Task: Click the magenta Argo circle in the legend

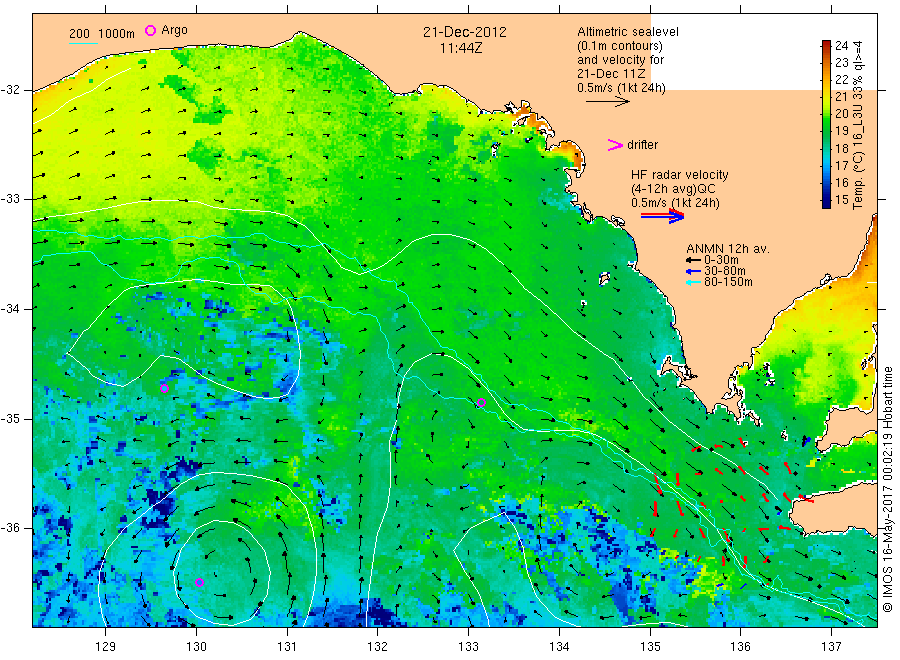Action: [150, 30]
